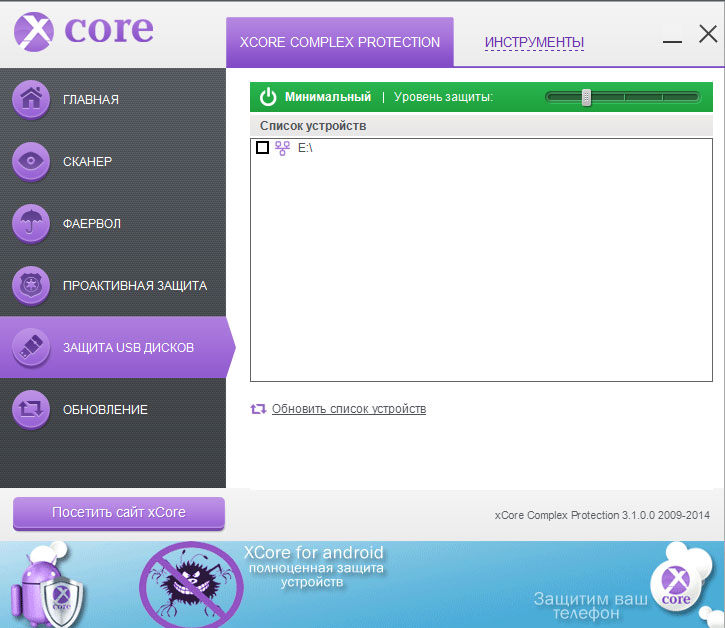Go to ГЛАВНАЯ menu label
The width and height of the screenshot is (725, 628).
(91, 99)
